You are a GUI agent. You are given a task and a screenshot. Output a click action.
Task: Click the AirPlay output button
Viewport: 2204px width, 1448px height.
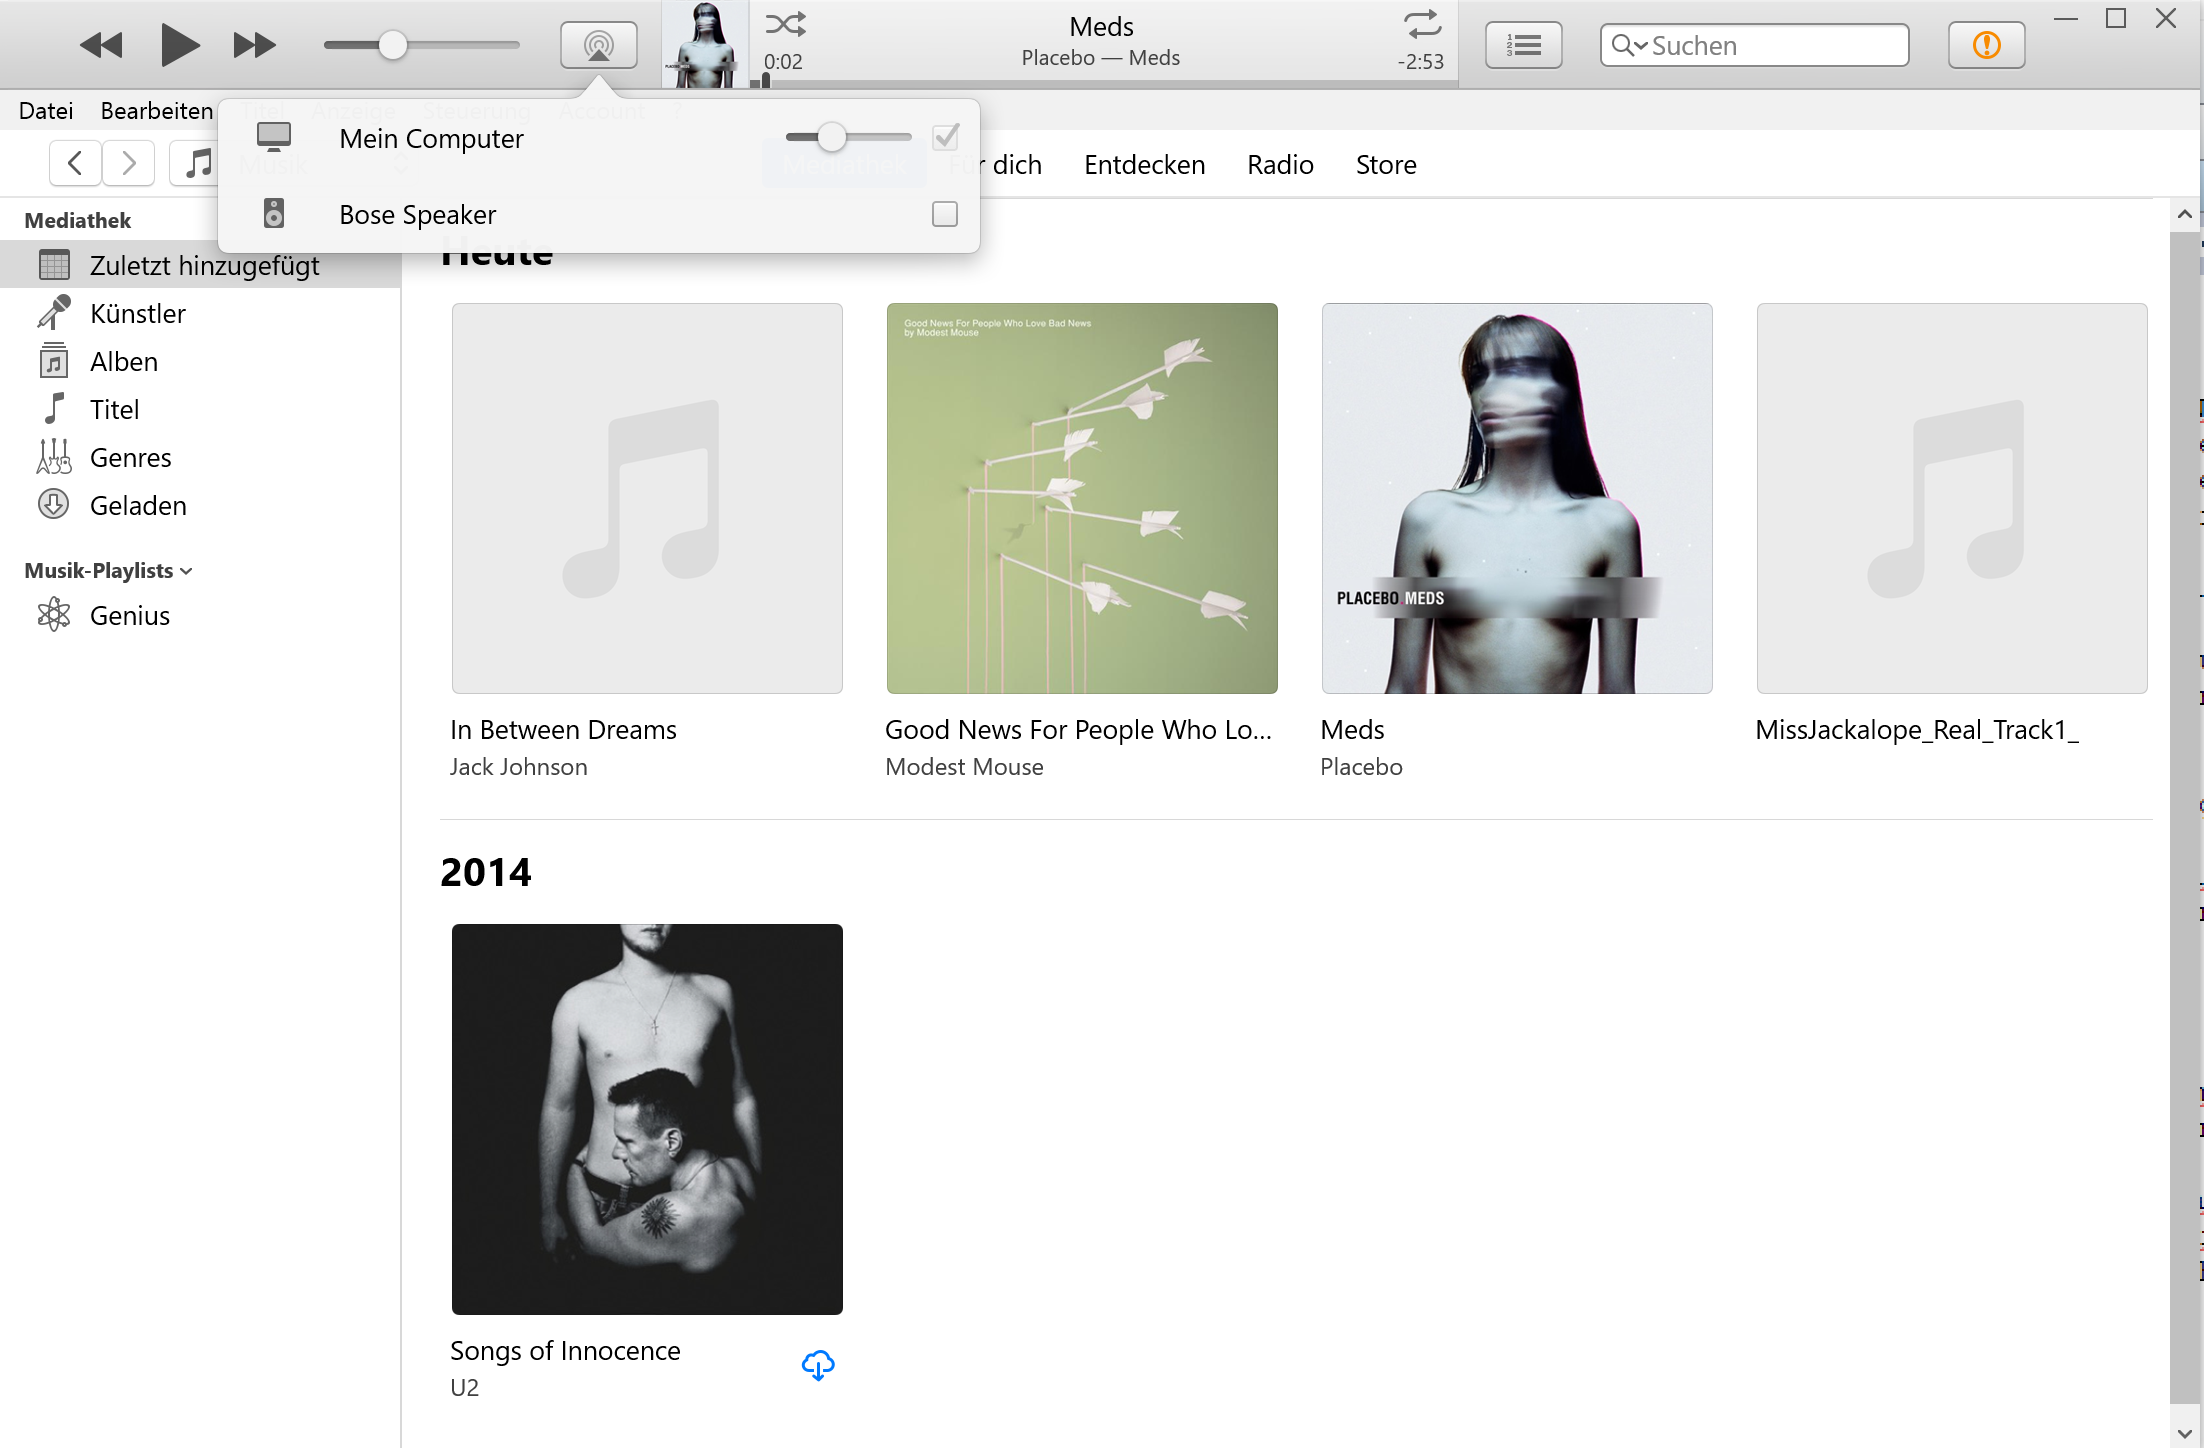(598, 45)
